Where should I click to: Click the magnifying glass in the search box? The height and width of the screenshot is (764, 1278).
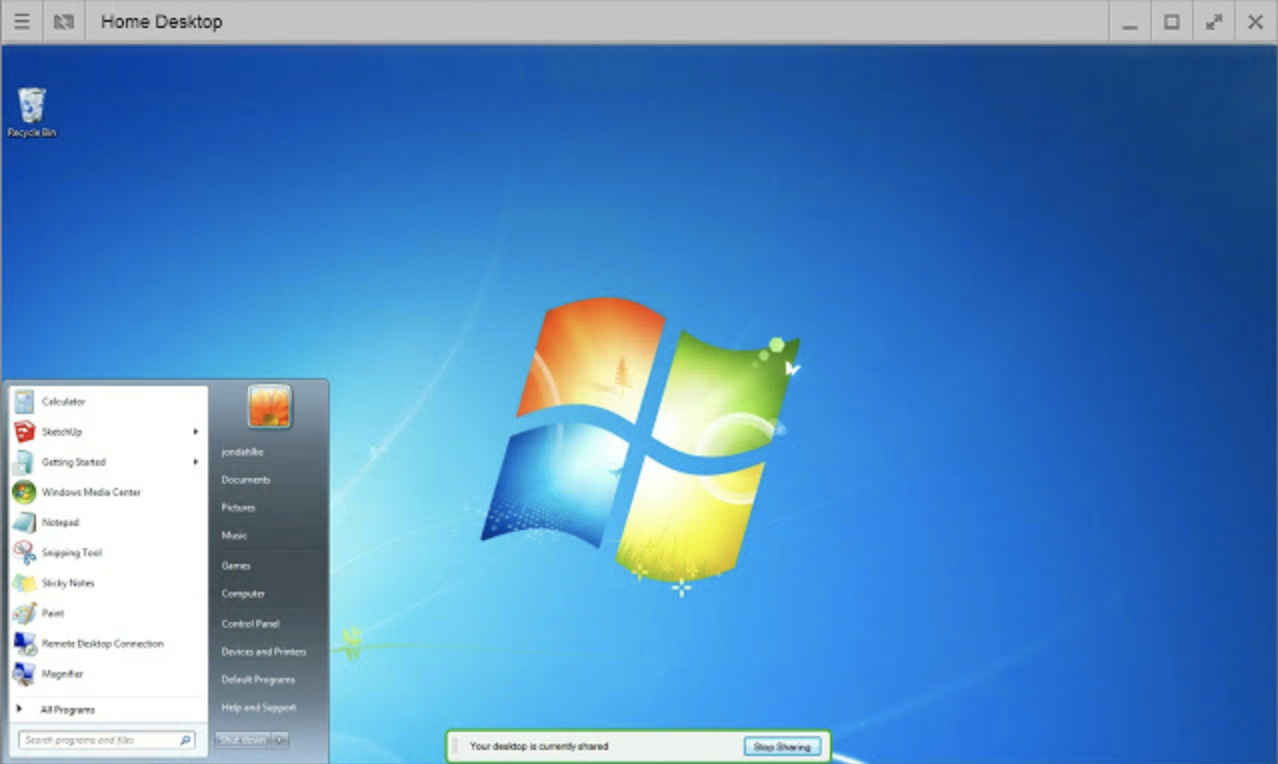click(x=185, y=741)
